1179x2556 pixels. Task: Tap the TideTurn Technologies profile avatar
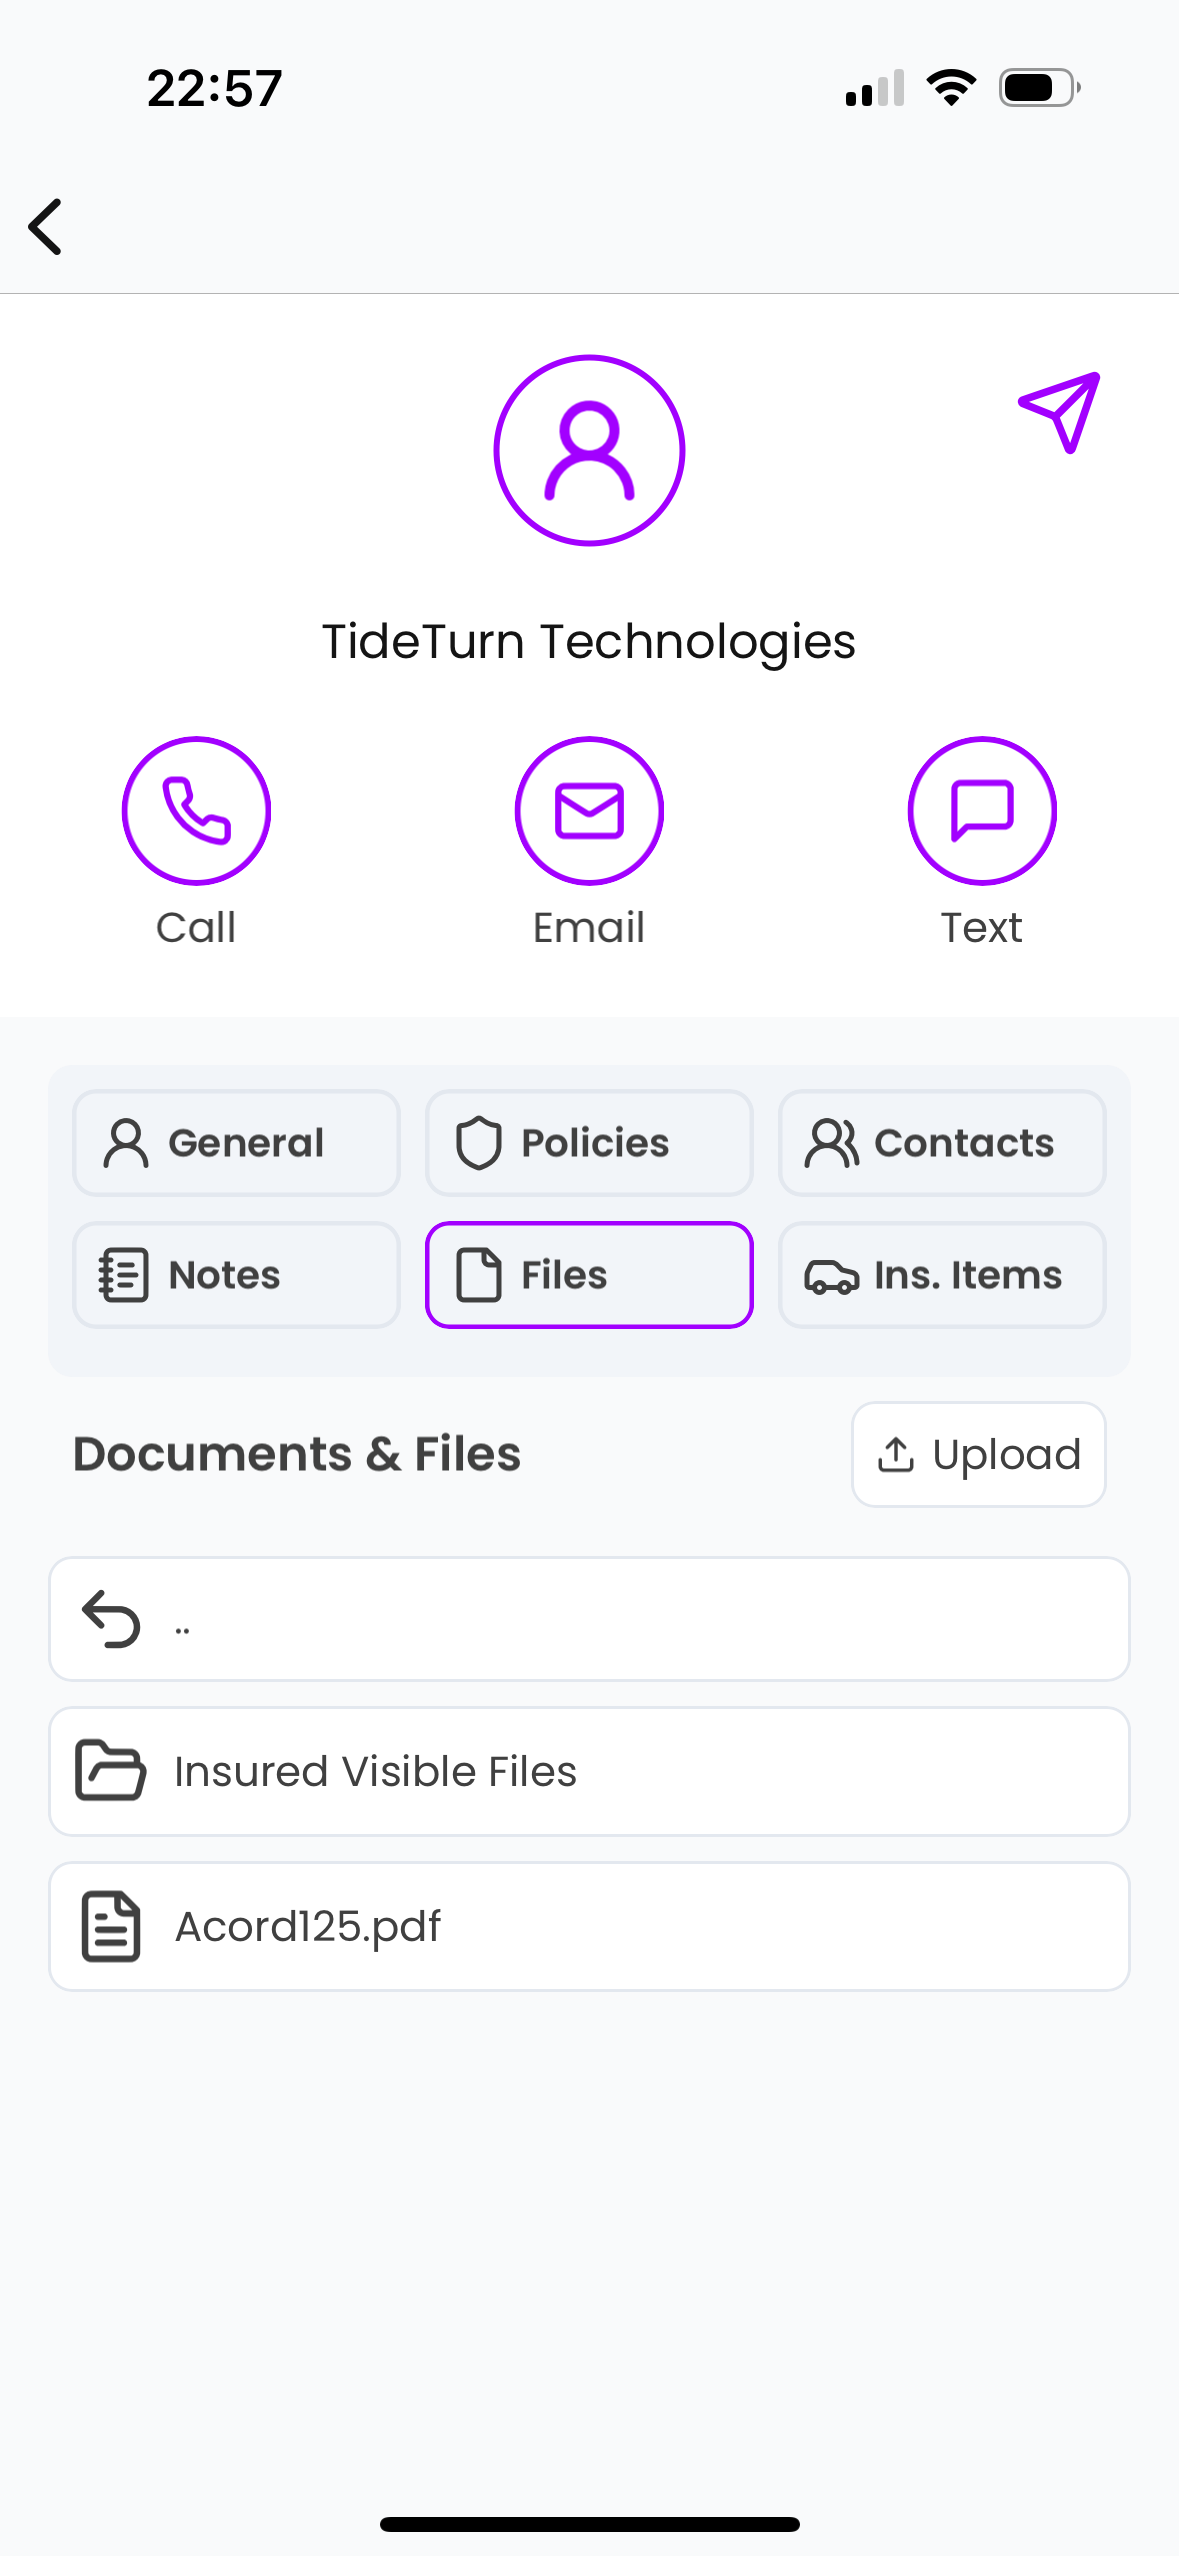pos(589,450)
